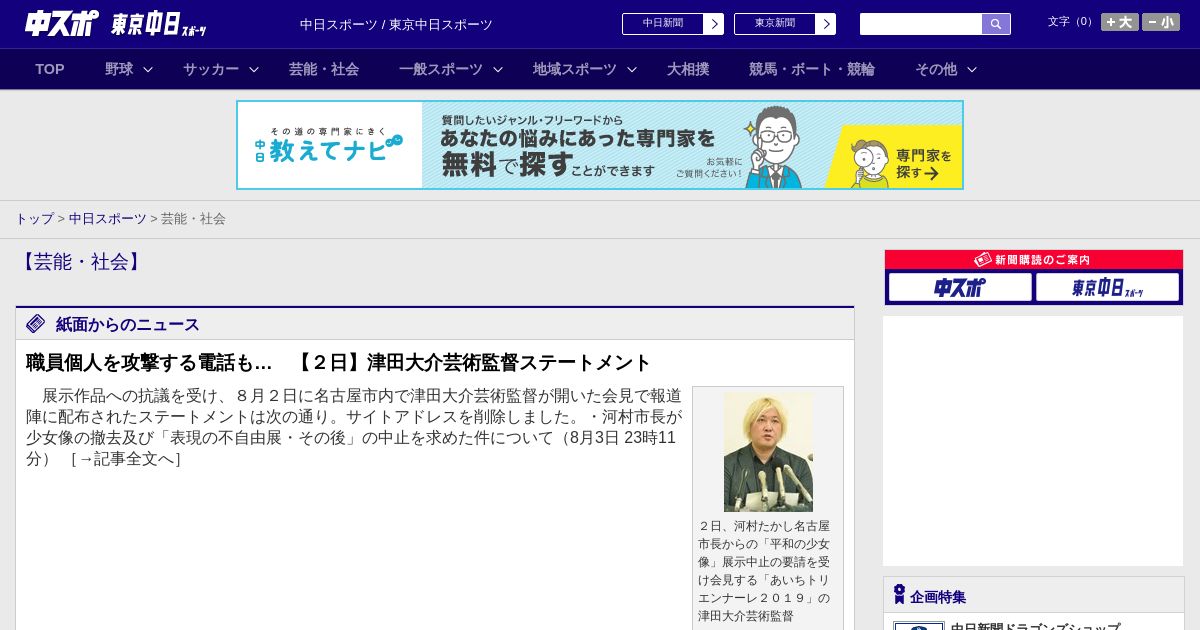Click the arrow next to 東京新聞
The width and height of the screenshot is (1200, 630).
(826, 24)
